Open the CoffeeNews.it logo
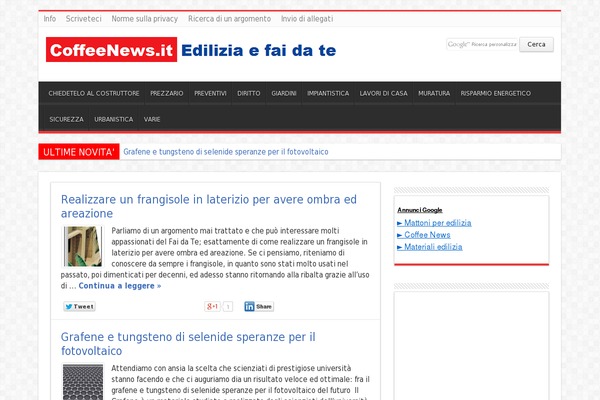The width and height of the screenshot is (600, 400). (111, 50)
